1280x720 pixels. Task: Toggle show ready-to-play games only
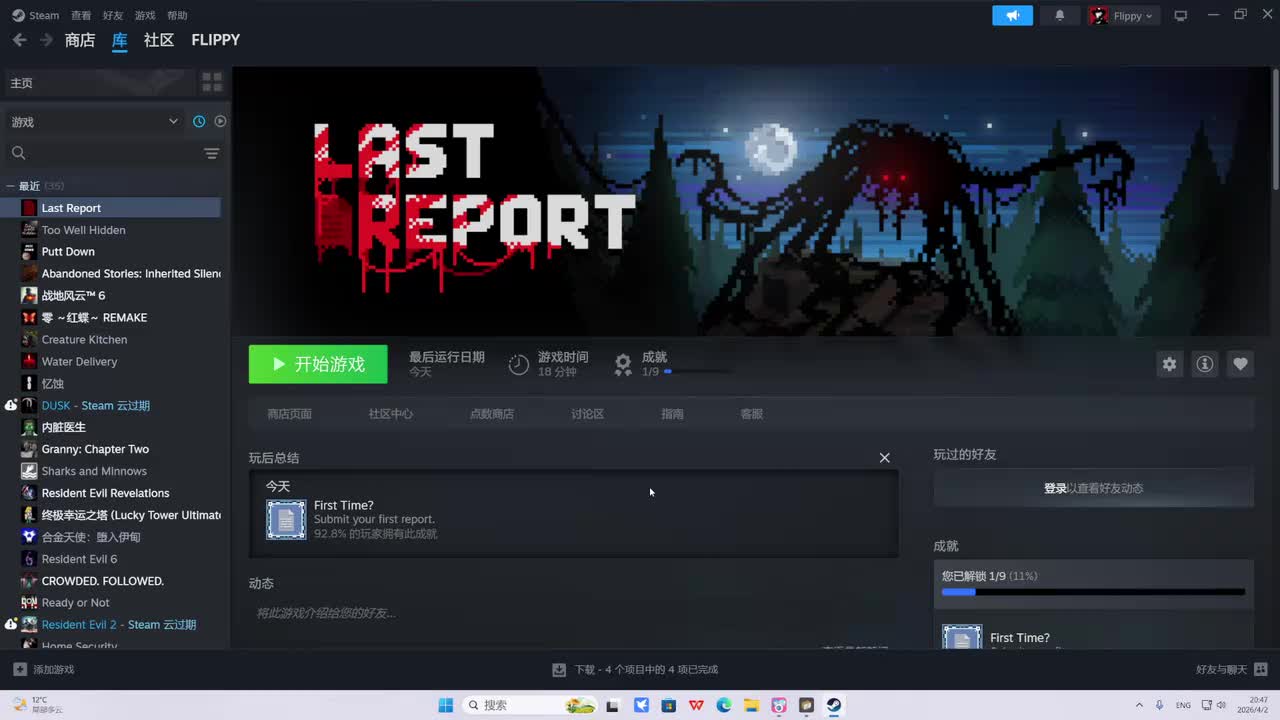220,121
